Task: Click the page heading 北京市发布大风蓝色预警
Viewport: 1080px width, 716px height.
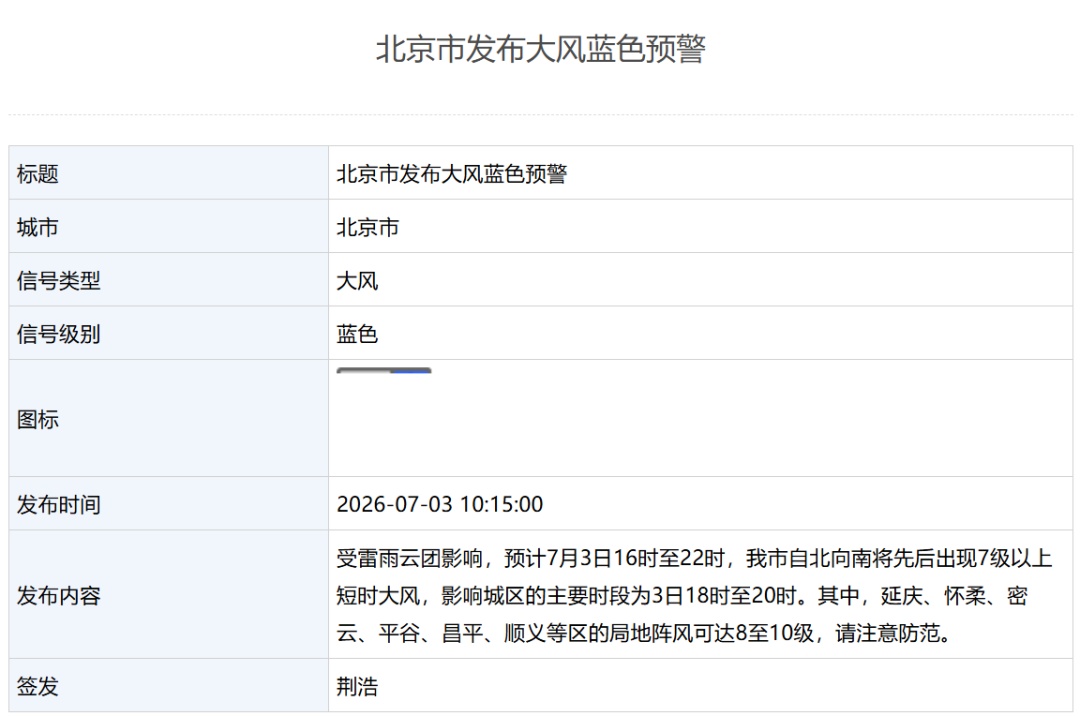Action: tap(541, 50)
